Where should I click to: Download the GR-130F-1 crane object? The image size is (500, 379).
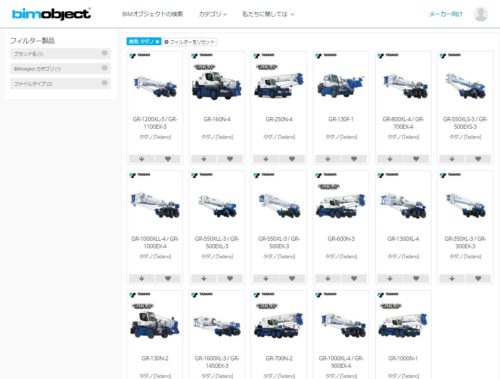[x=328, y=159]
